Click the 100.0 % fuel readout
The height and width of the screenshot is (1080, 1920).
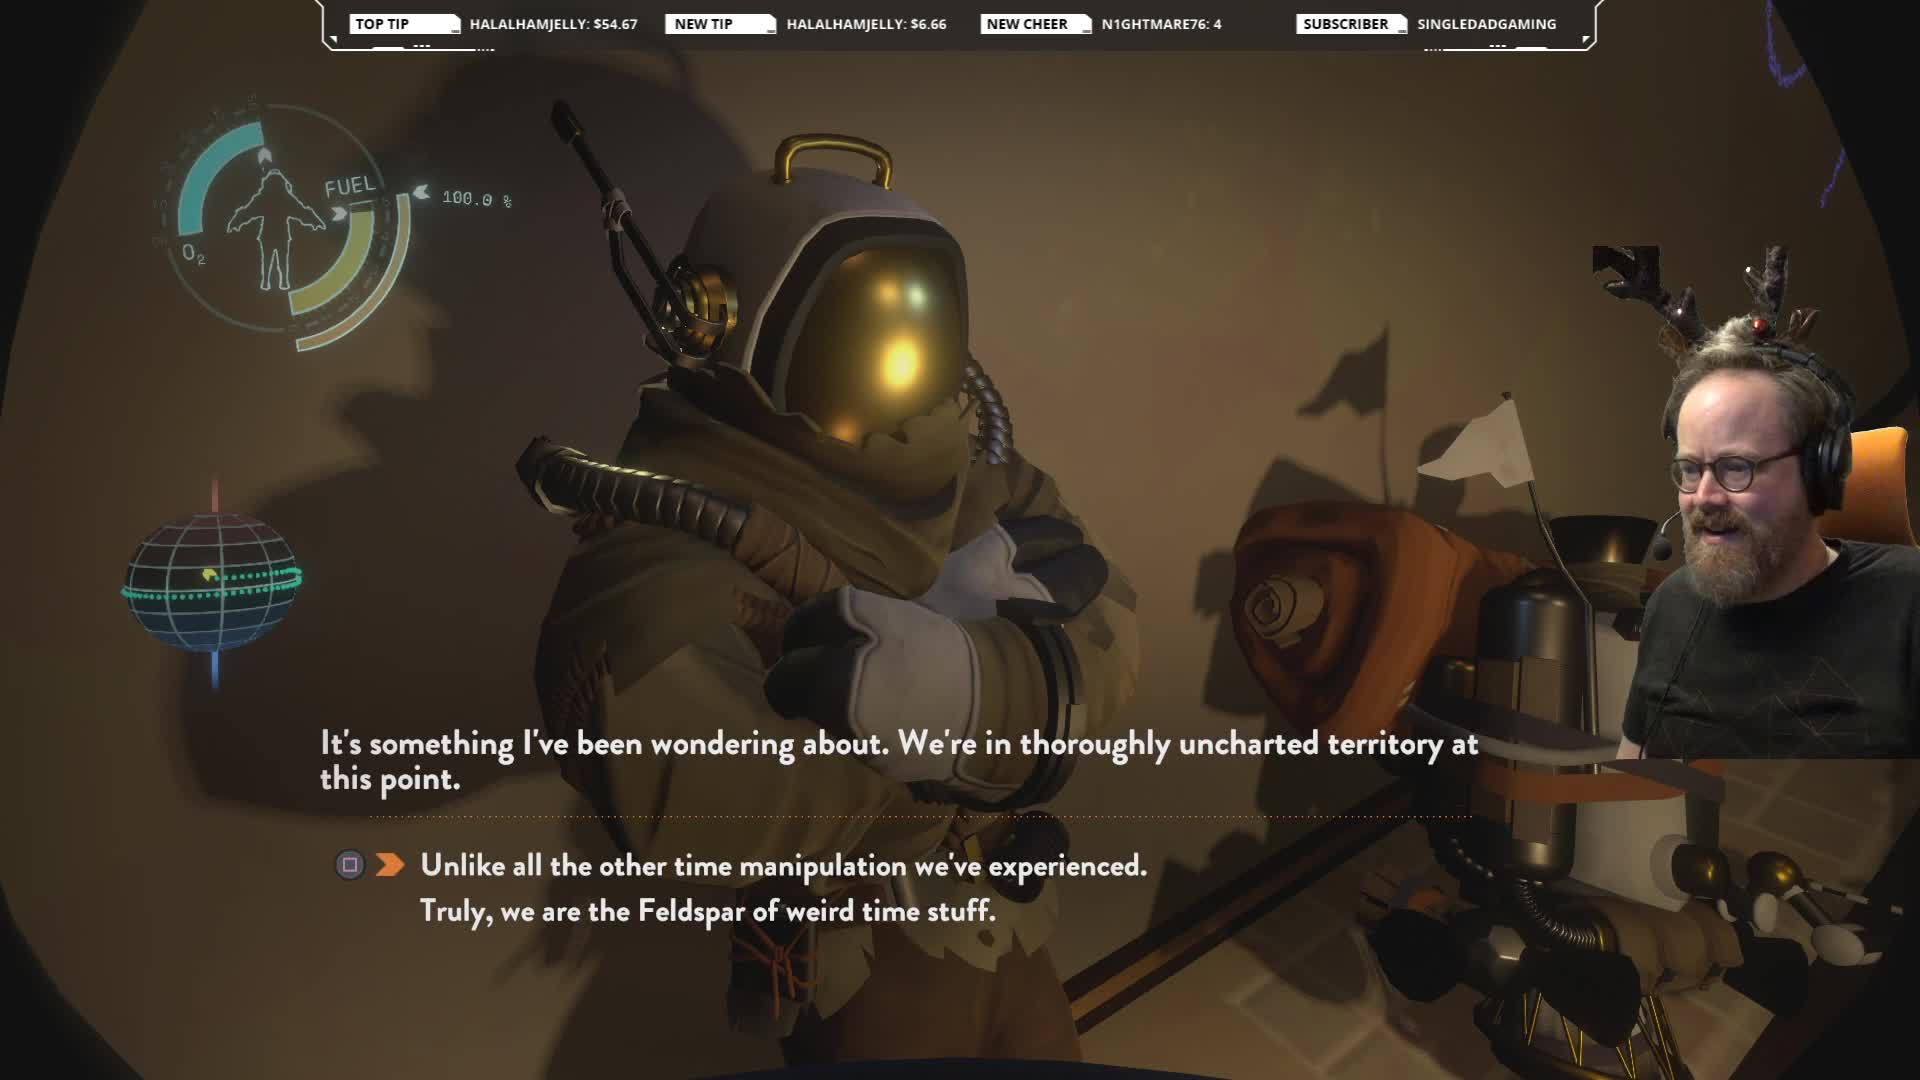click(x=477, y=199)
